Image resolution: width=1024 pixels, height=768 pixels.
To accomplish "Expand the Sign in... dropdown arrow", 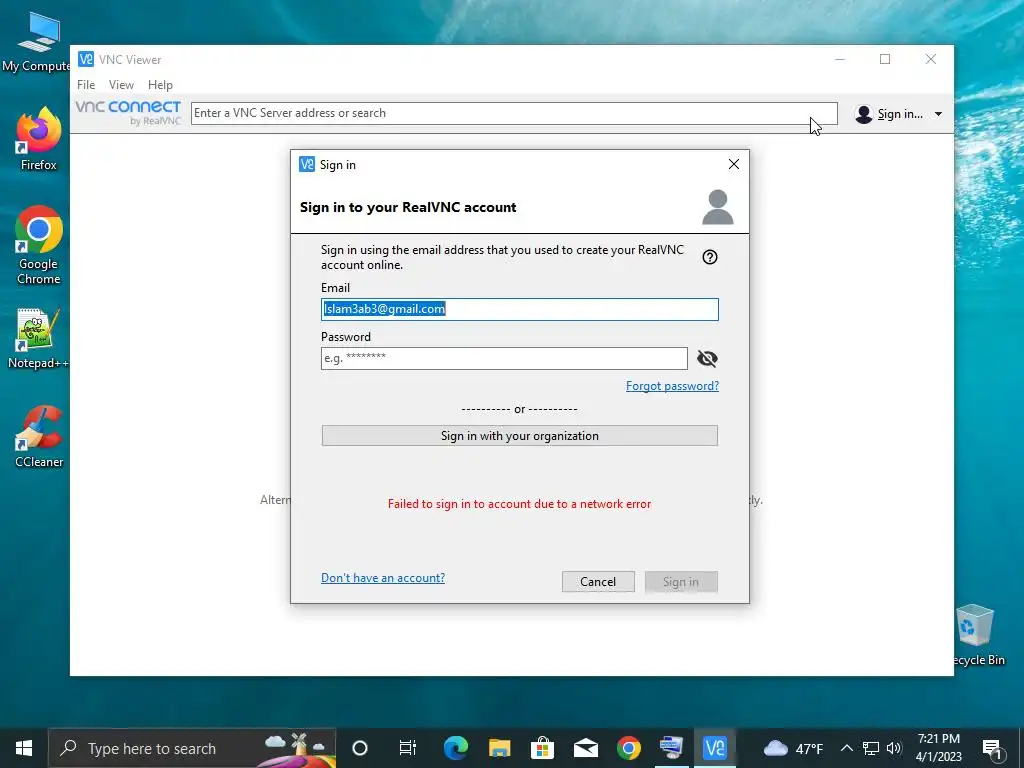I will (938, 114).
